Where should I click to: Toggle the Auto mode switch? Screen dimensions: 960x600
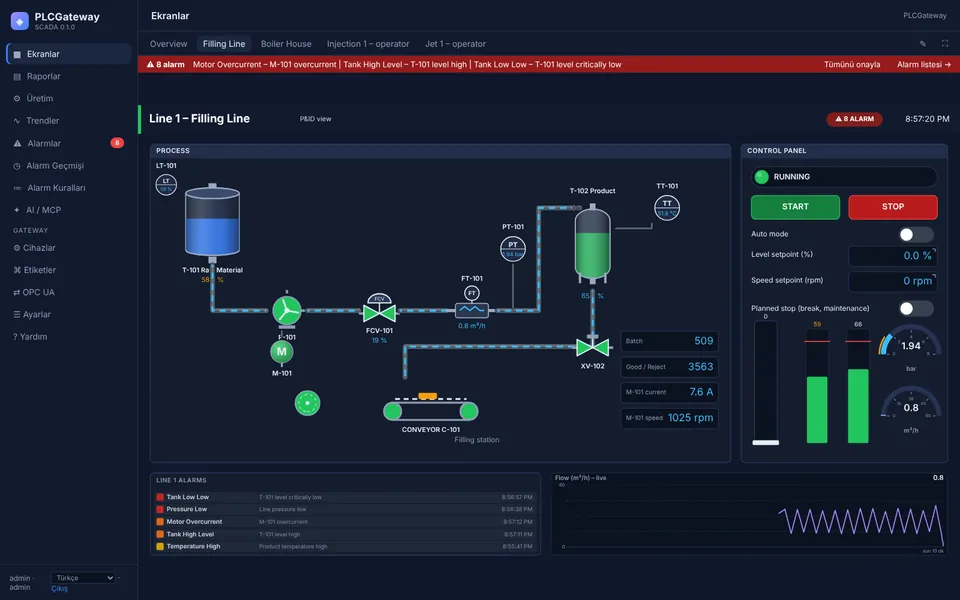tap(916, 234)
